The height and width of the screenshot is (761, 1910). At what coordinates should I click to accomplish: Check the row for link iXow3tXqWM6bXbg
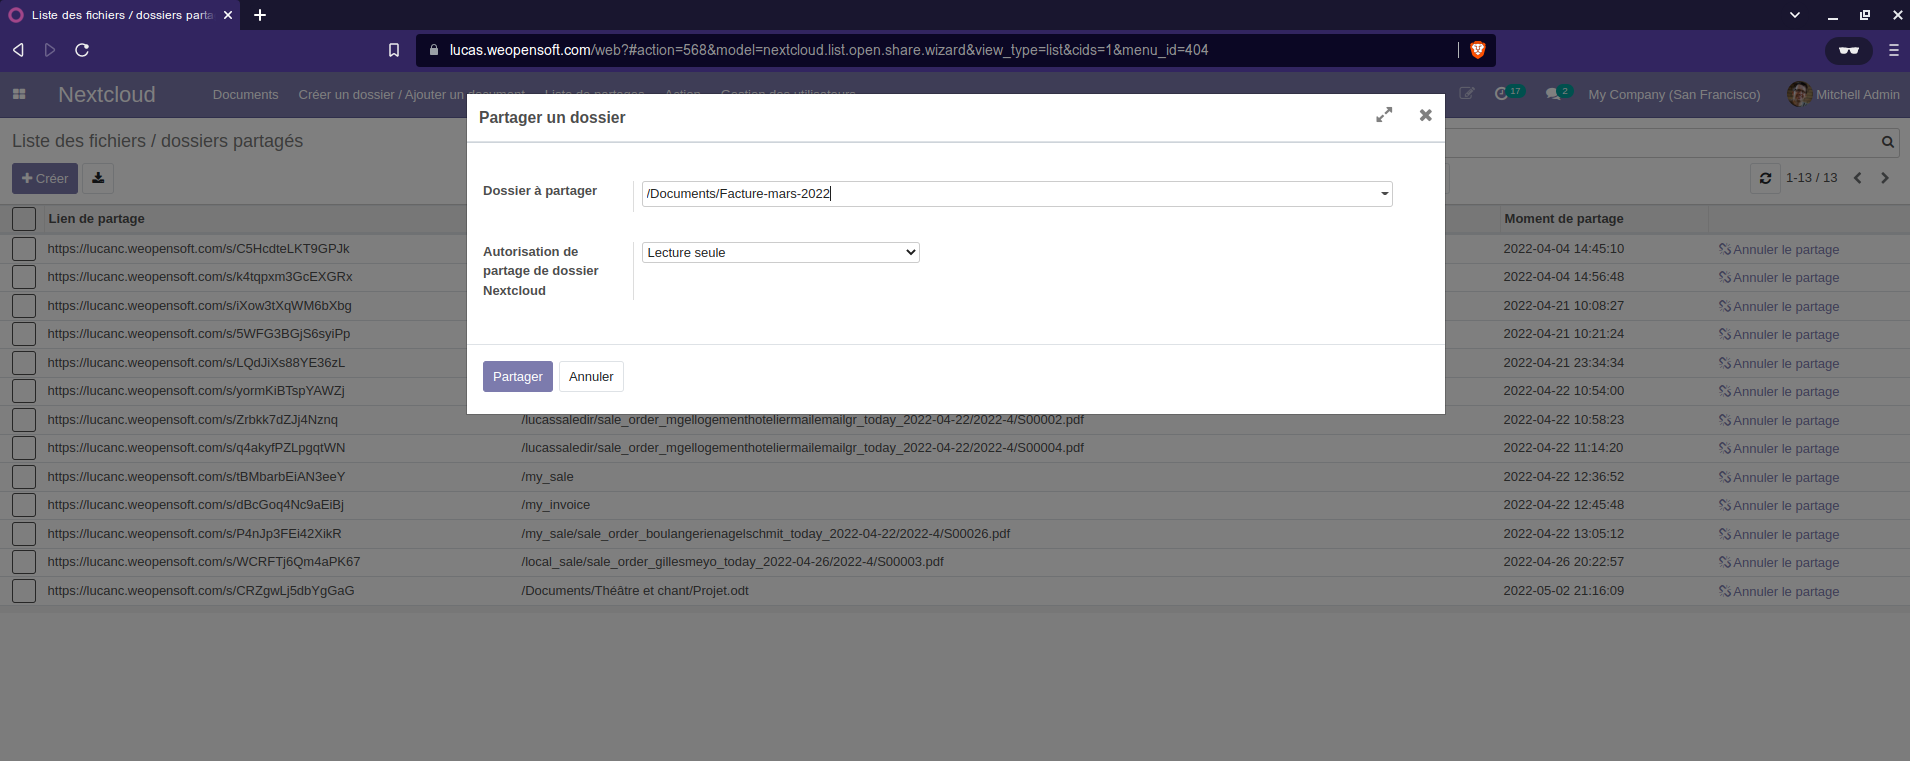pyautogui.click(x=24, y=306)
